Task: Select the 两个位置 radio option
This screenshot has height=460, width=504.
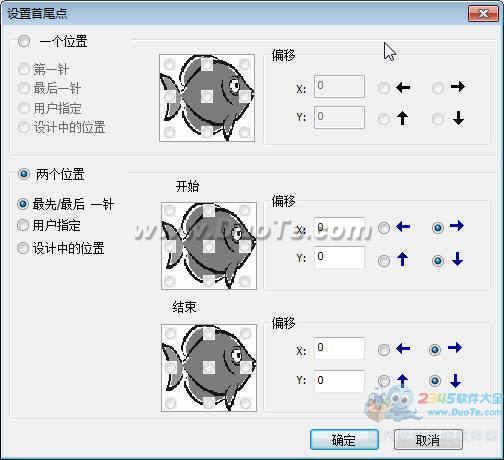Action: coord(24,174)
